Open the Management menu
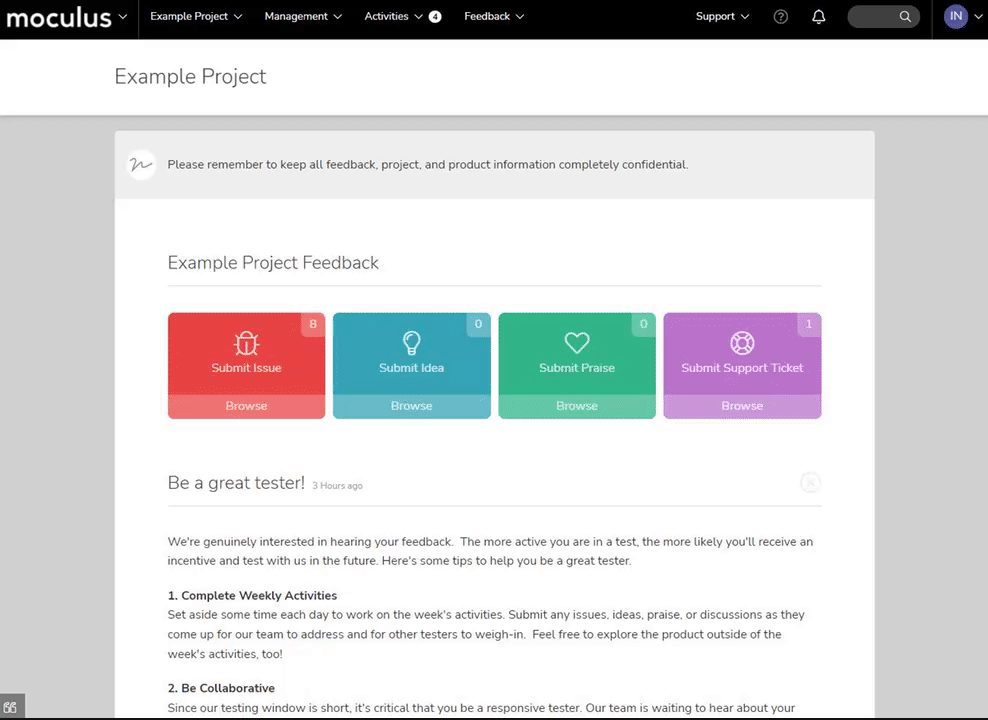The image size is (988, 720). tap(303, 16)
